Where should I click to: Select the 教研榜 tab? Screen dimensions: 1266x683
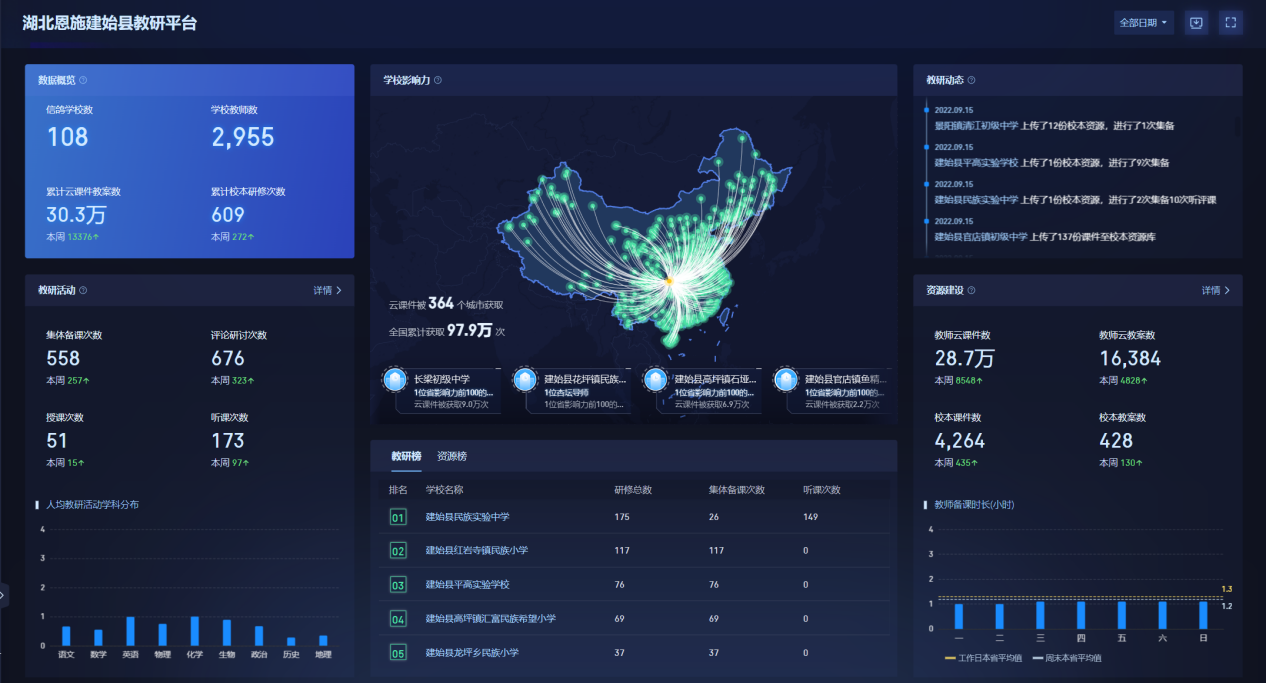406,456
